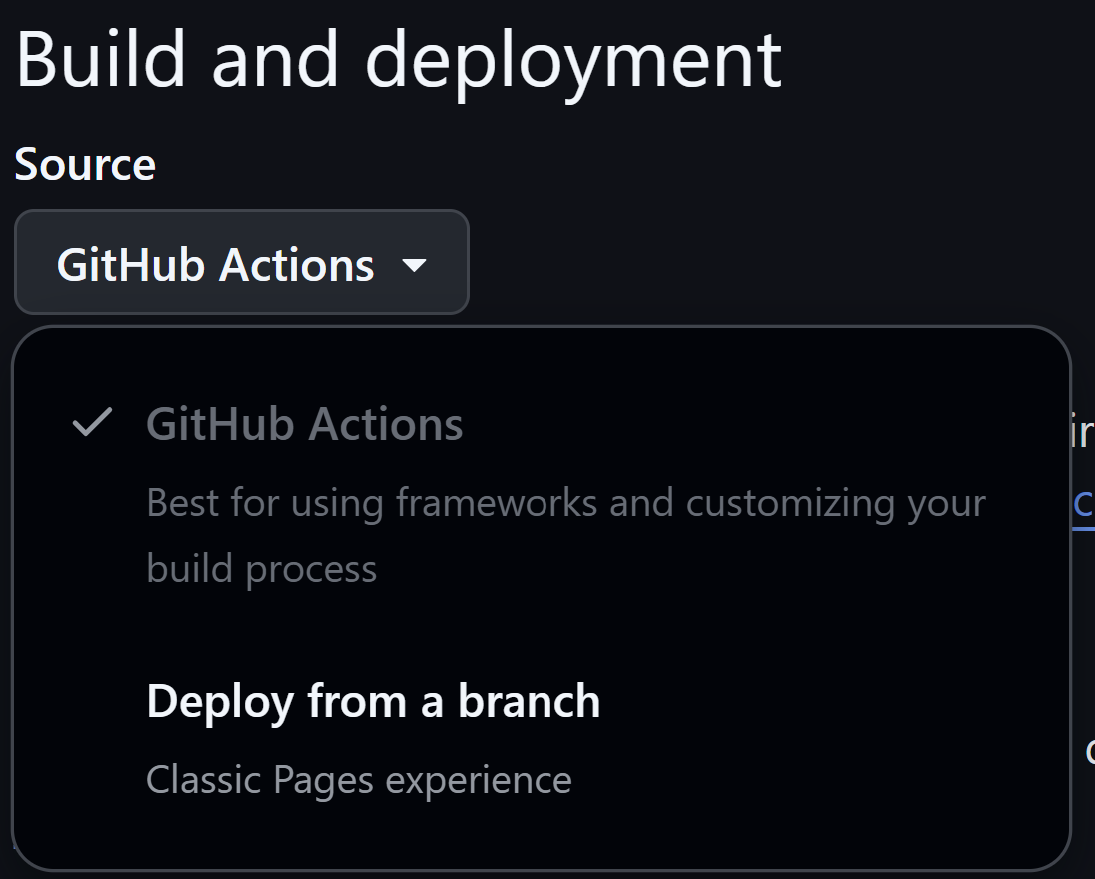Viewport: 1095px width, 879px height.
Task: Choose Deploy from a branch option
Action: (x=373, y=702)
